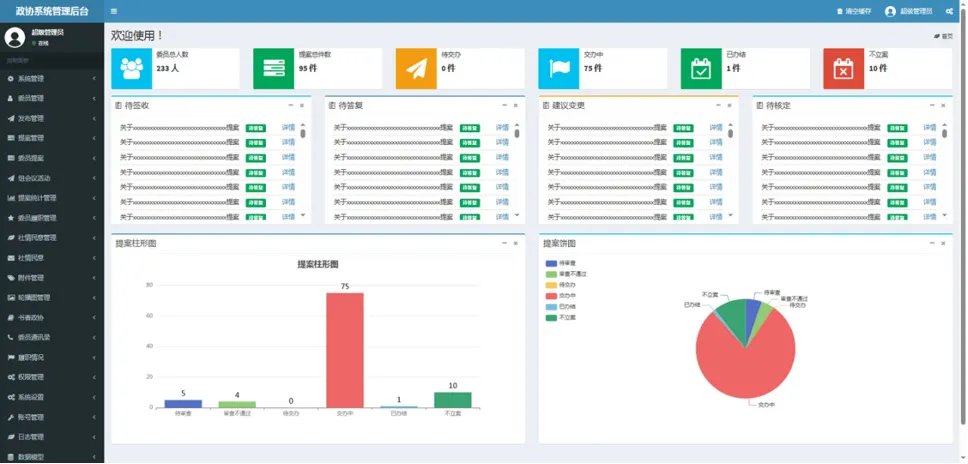This screenshot has width=968, height=464.
Task: Click the red 不立案 calendar icon
Action: coord(844,68)
